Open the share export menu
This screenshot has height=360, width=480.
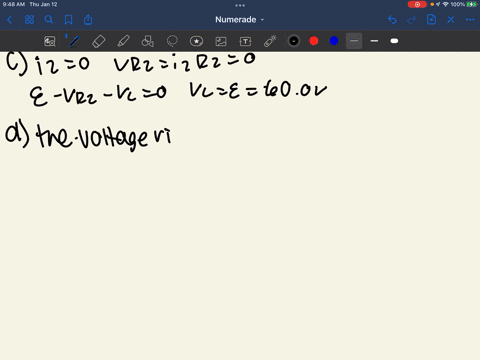(88, 20)
